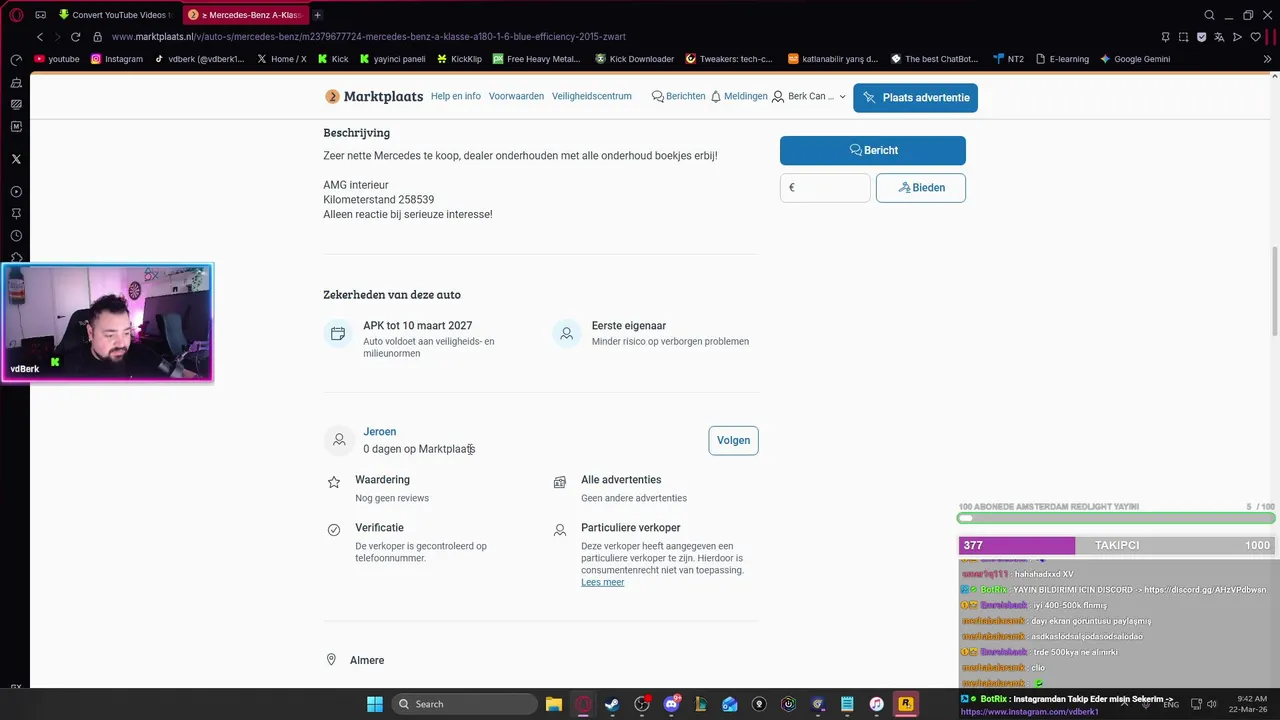1280x720 pixels.
Task: Click Plaats advertentie button
Action: [x=915, y=98]
